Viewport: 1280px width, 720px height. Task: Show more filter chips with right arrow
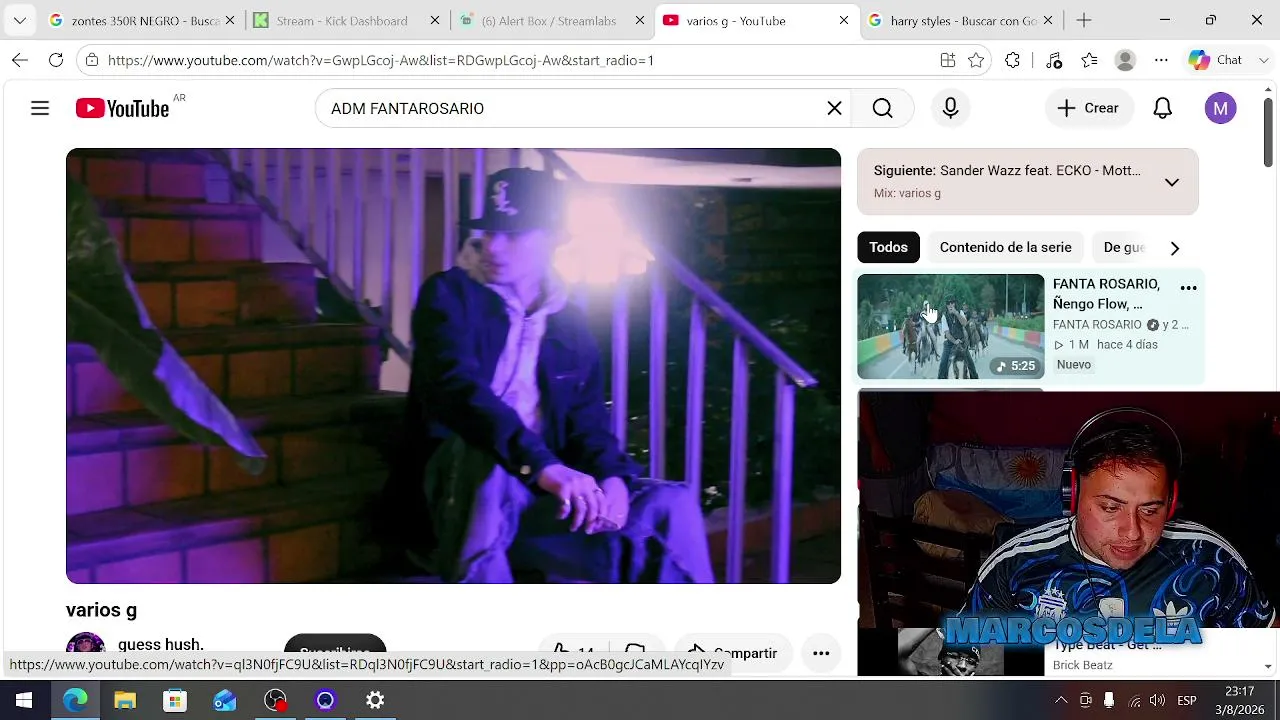(1175, 248)
